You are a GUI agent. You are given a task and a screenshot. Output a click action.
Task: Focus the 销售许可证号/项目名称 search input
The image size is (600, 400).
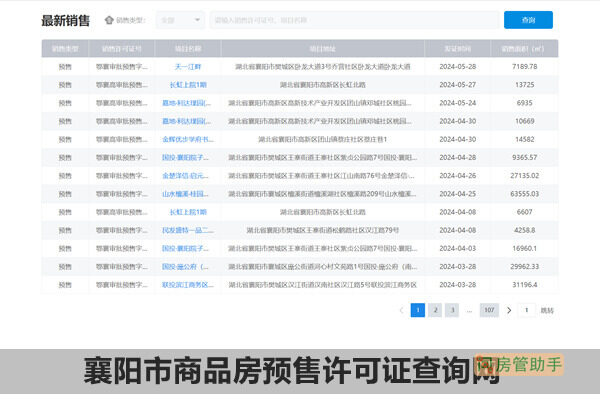pyautogui.click(x=354, y=20)
